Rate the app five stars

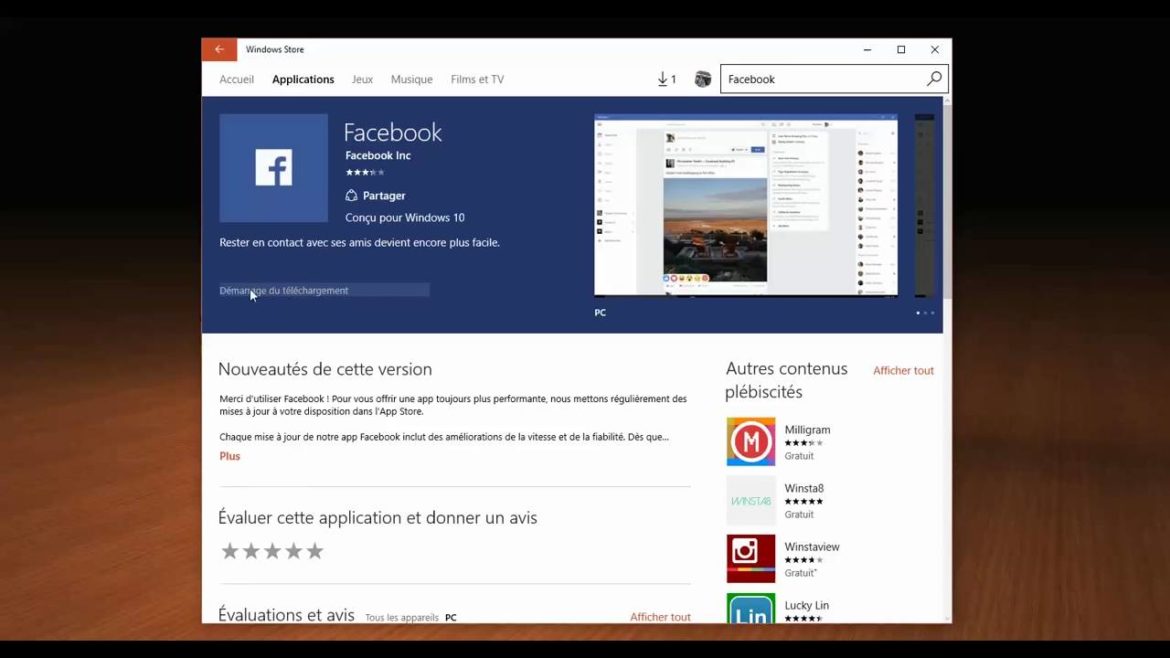click(x=316, y=550)
